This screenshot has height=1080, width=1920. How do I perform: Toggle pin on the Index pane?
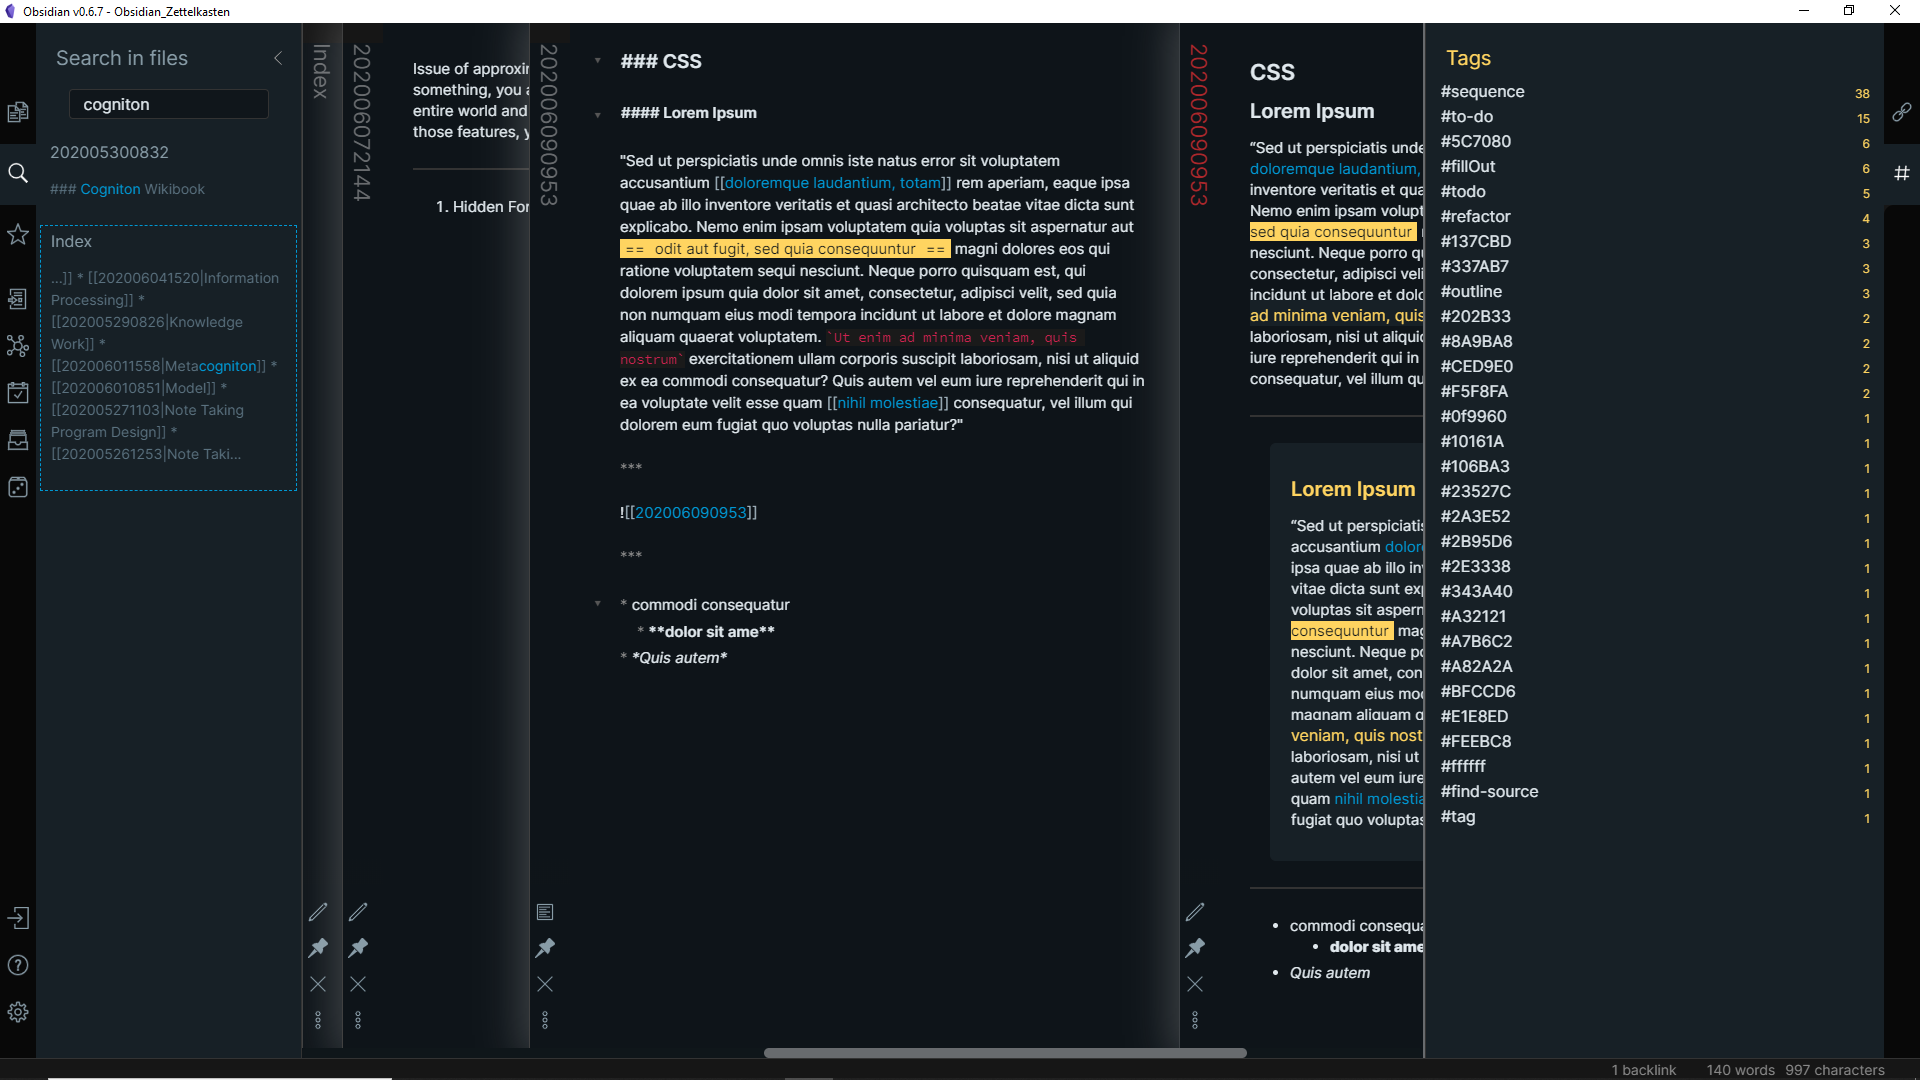click(318, 947)
